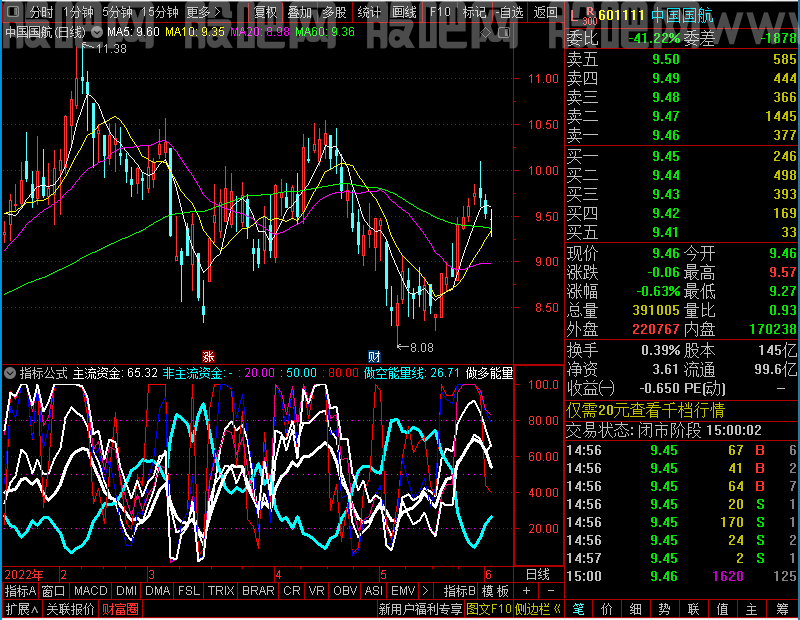The image size is (800, 620).
Task: Click stock code 601111
Action: tap(621, 16)
